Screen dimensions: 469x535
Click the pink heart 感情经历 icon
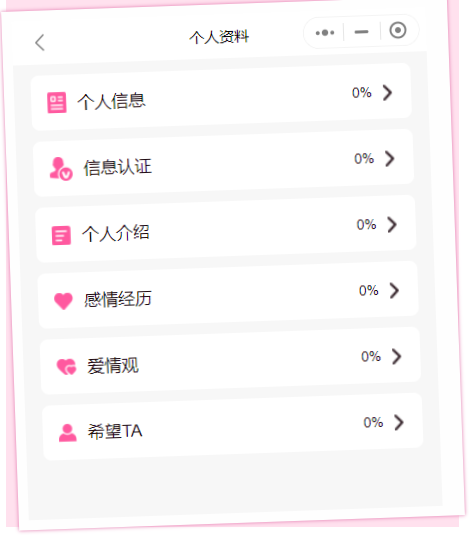coord(63,301)
